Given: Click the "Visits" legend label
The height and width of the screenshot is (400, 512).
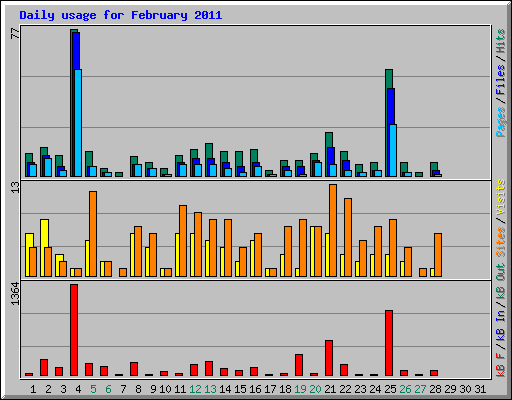Looking at the screenshot, I should tap(501, 198).
